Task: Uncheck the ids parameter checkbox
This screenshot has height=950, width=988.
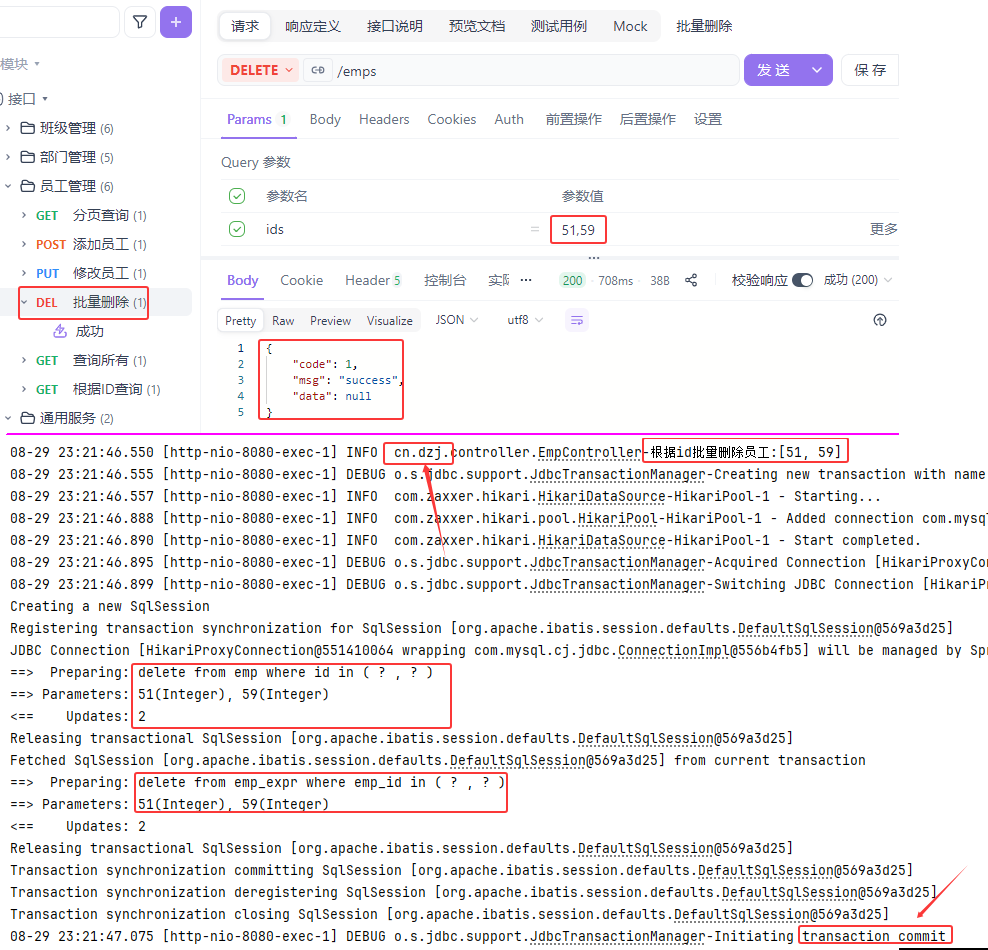Action: [x=237, y=229]
